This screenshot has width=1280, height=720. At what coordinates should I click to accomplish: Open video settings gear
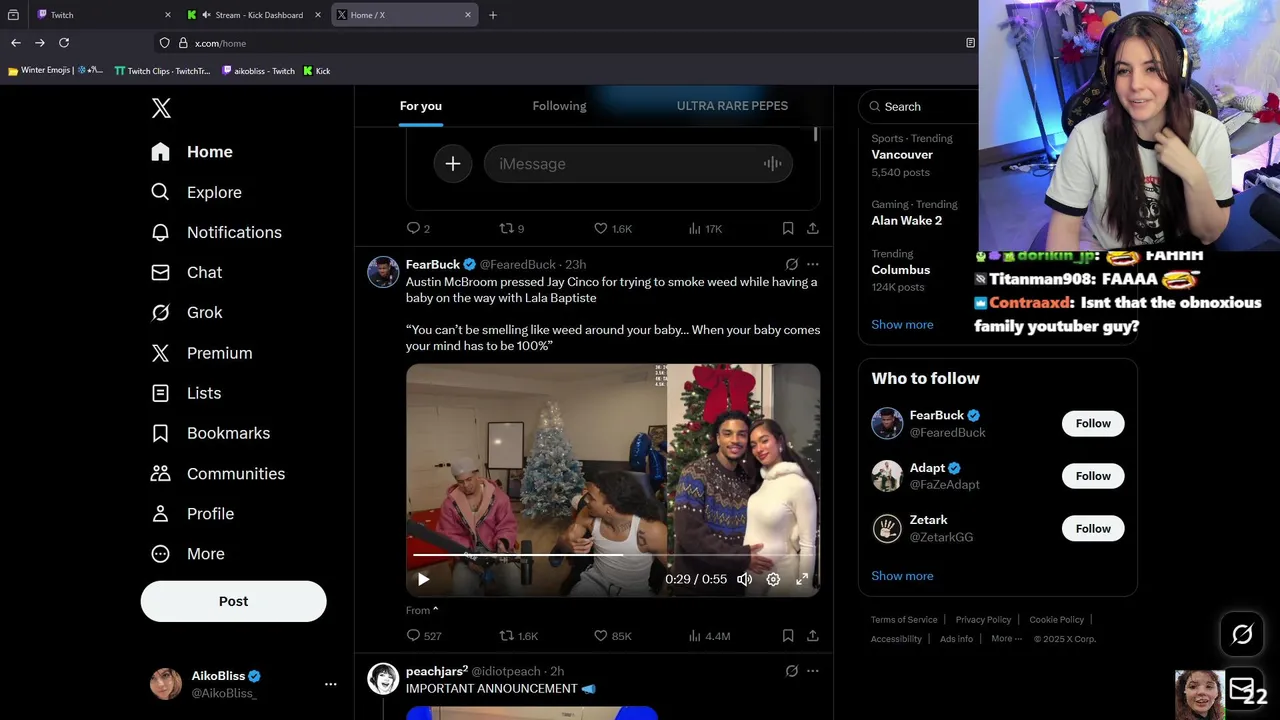(x=773, y=579)
